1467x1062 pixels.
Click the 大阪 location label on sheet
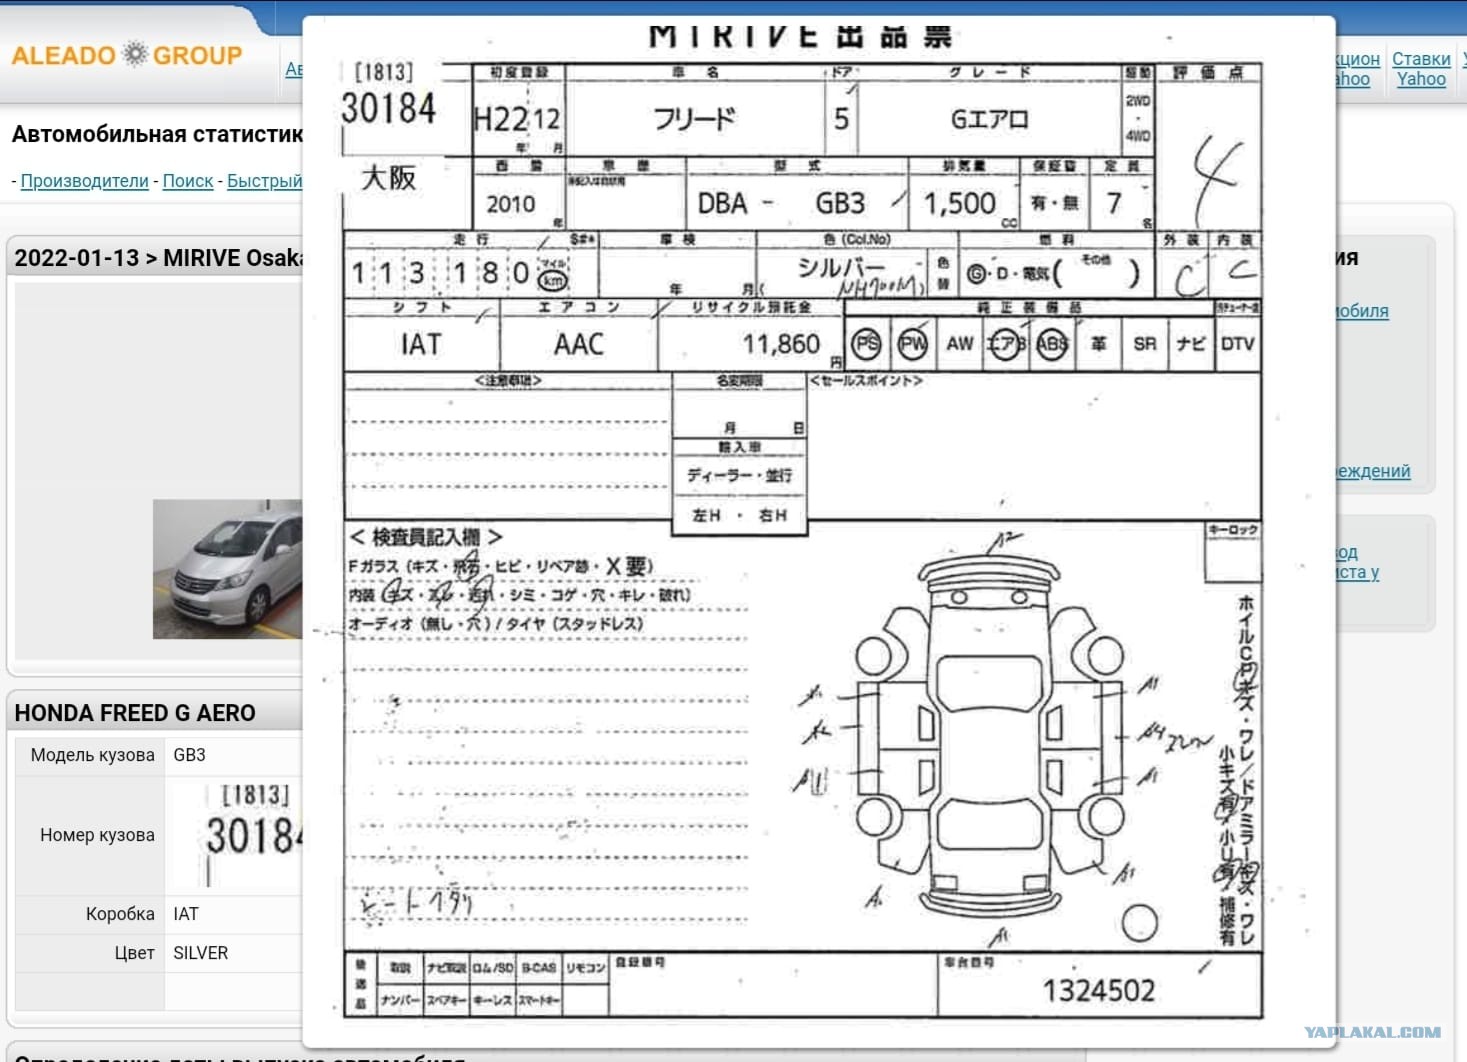point(389,178)
